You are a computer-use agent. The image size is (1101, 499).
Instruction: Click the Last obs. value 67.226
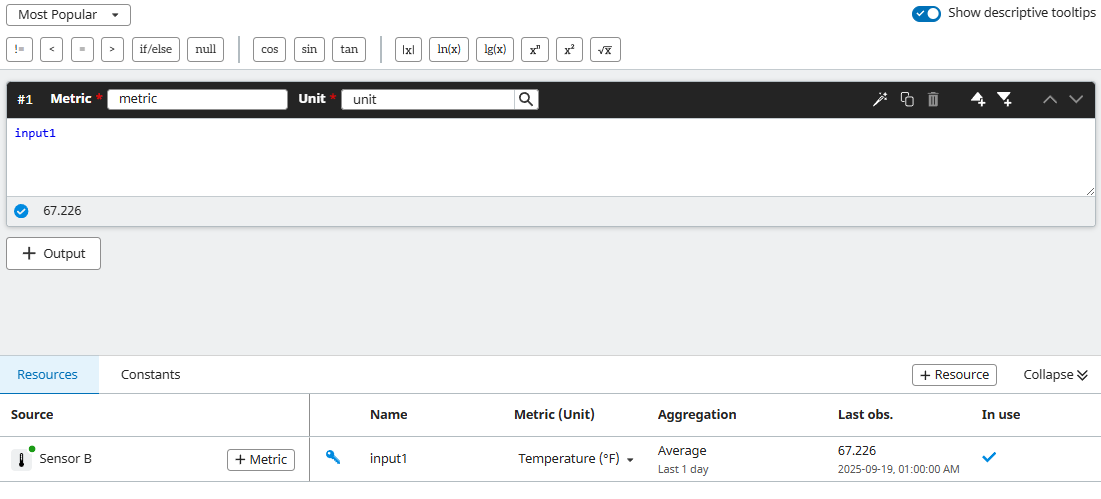857,451
